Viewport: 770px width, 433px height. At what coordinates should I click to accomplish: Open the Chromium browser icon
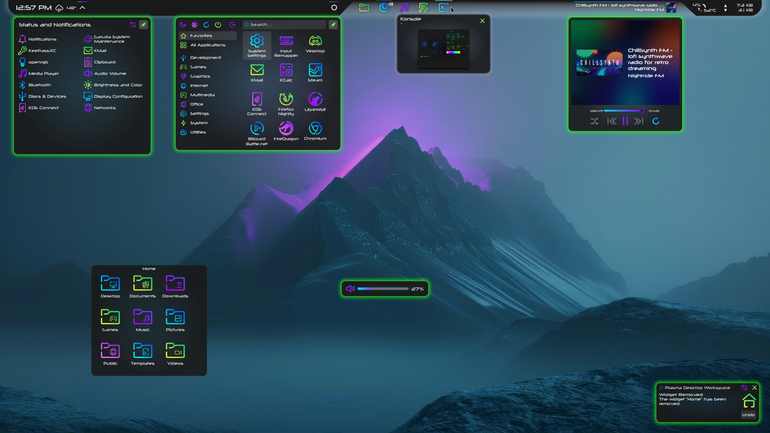(315, 131)
